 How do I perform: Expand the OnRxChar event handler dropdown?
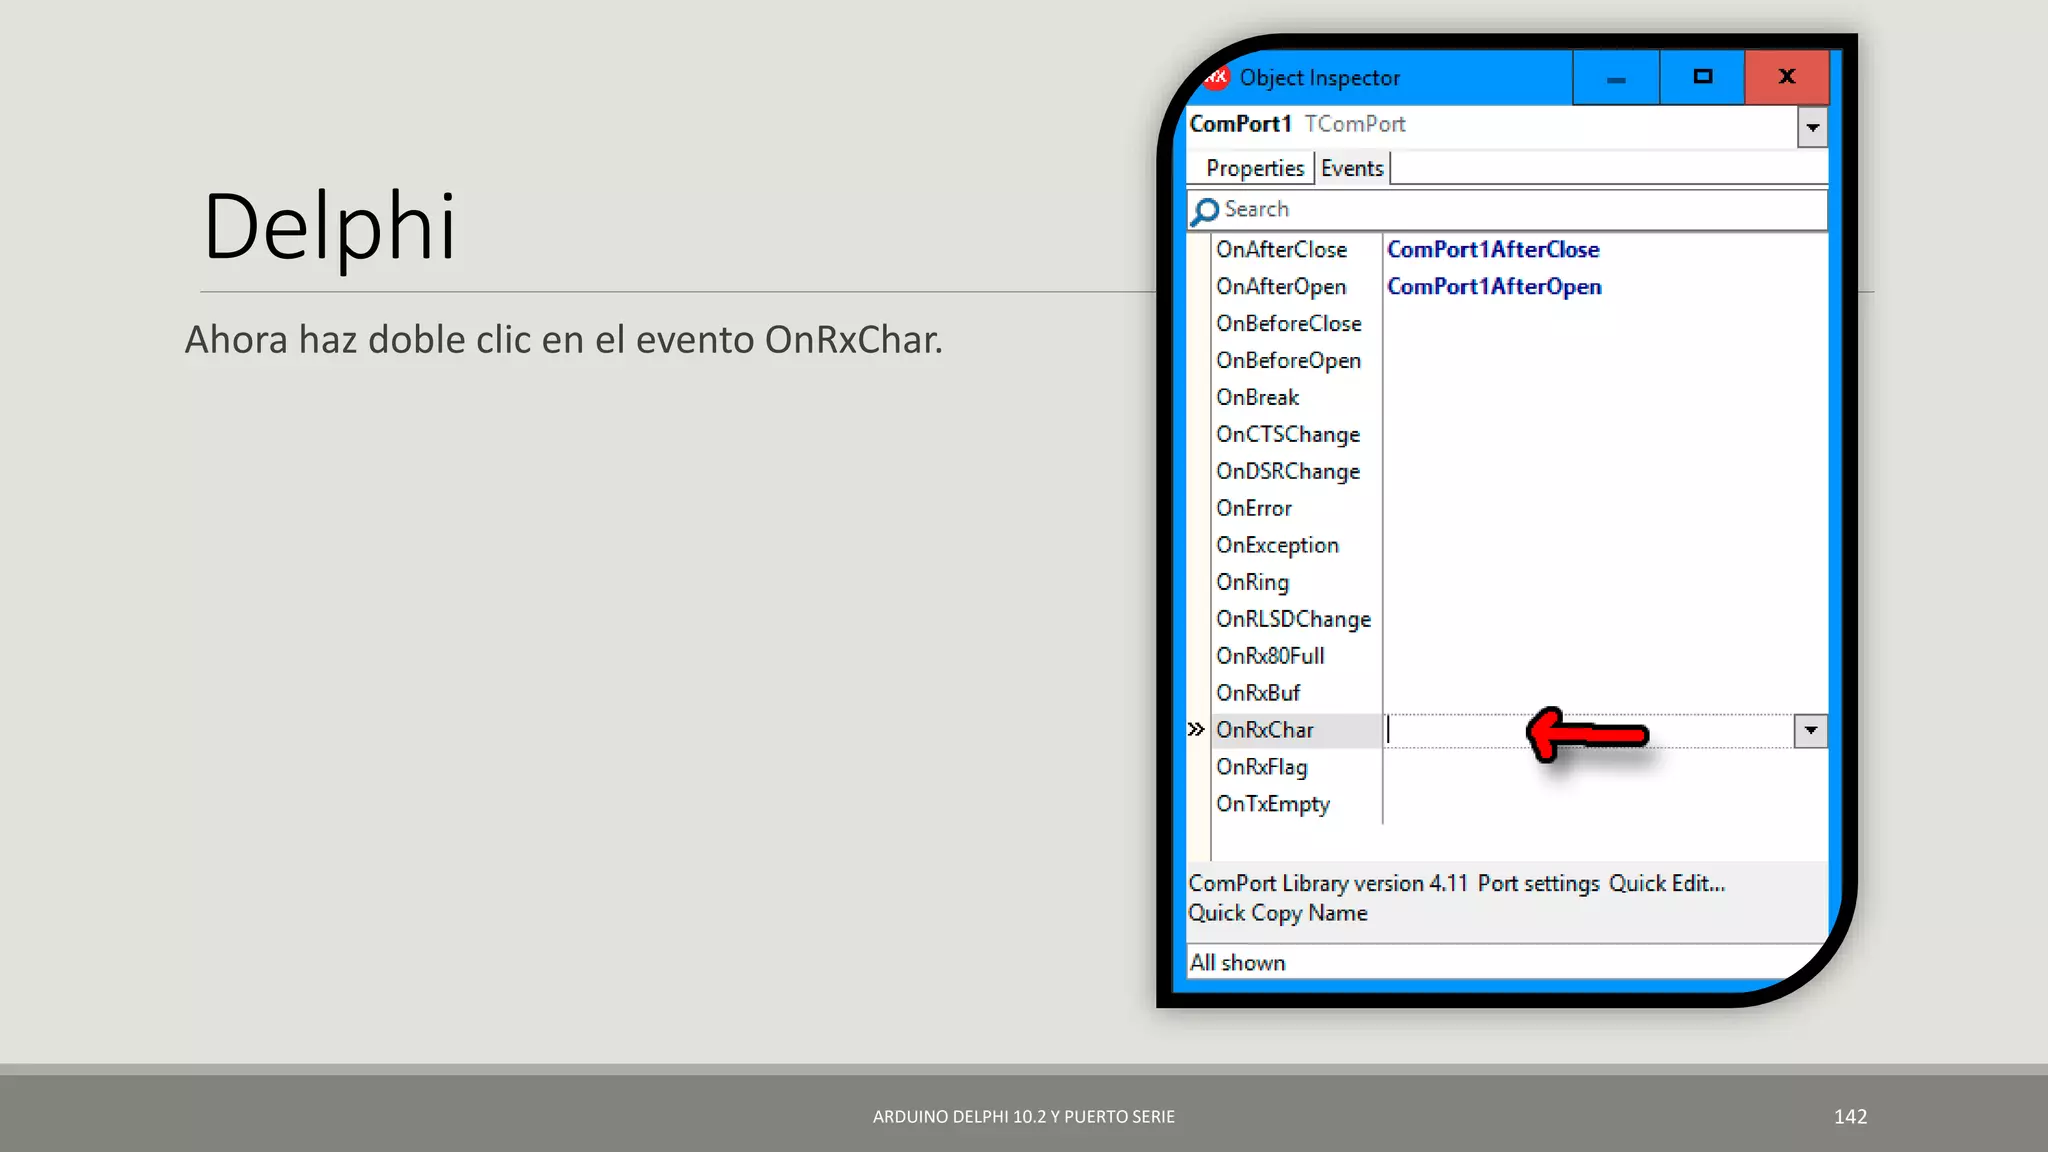1810,731
